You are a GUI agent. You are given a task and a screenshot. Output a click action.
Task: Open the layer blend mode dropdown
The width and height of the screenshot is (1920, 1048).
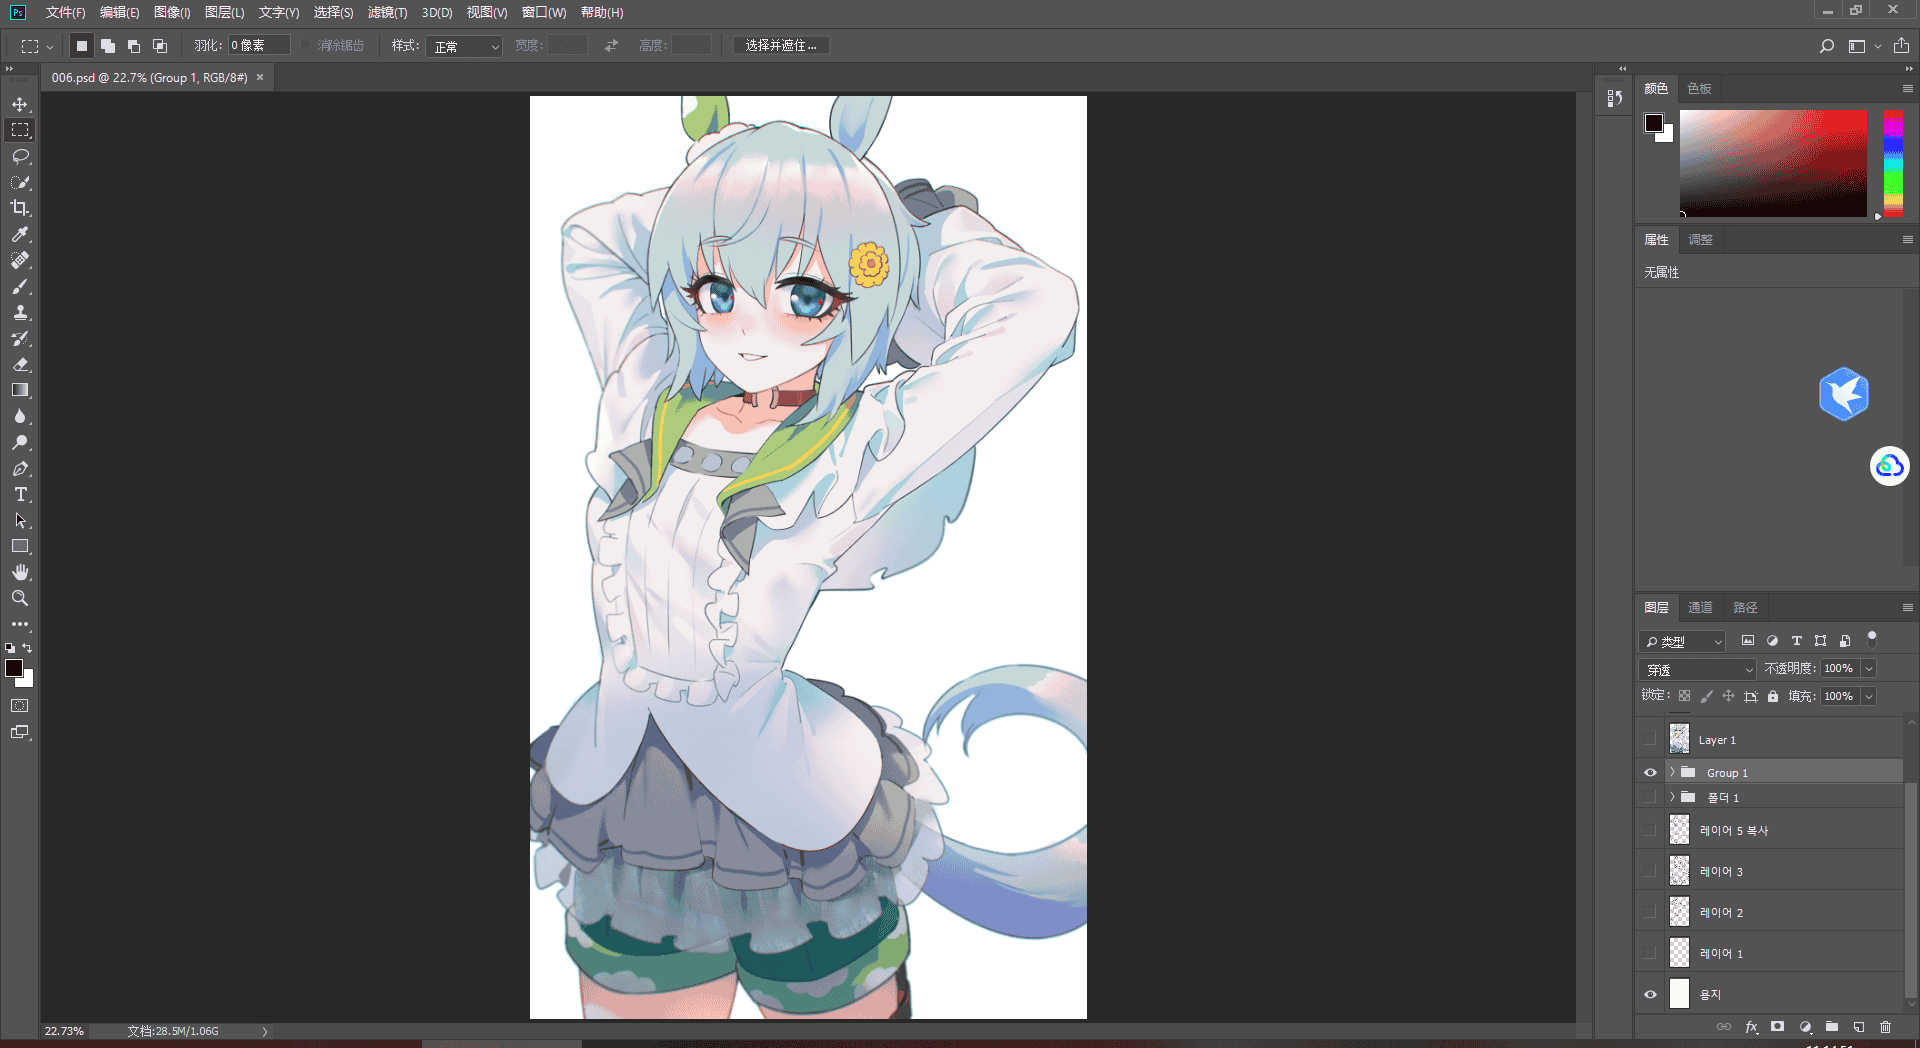click(1698, 669)
